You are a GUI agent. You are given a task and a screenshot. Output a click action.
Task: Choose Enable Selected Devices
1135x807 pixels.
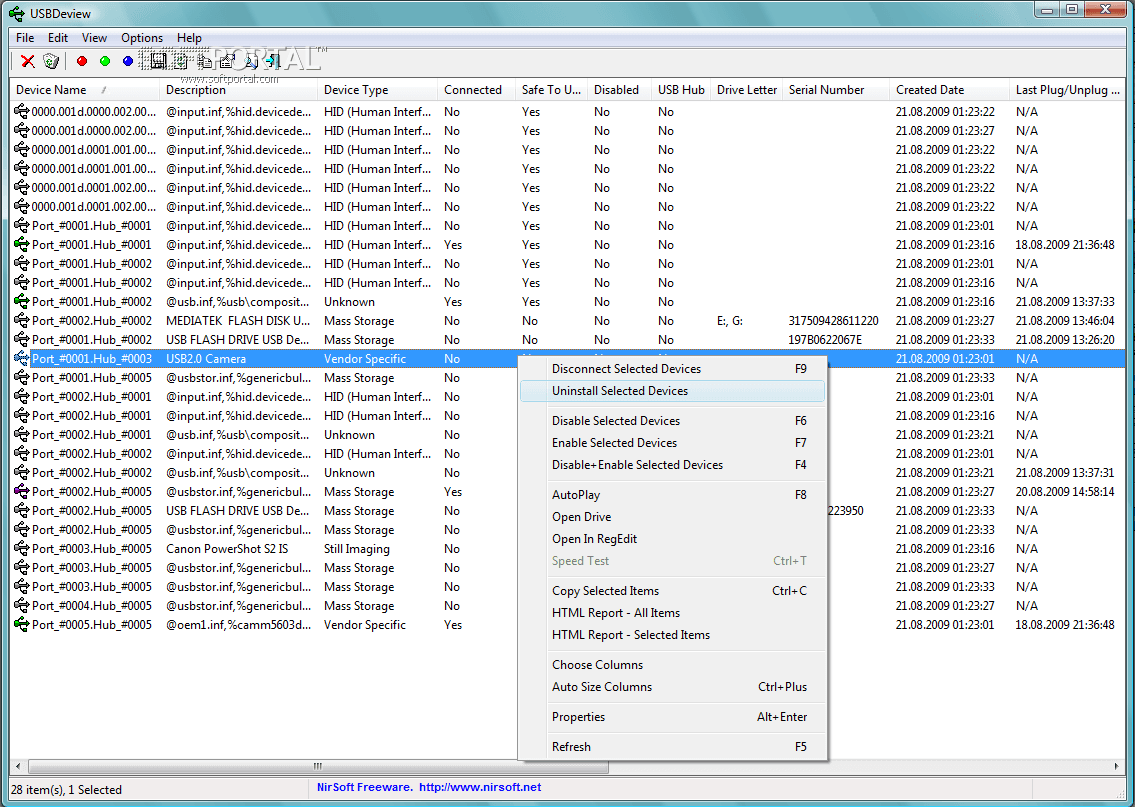click(672, 443)
